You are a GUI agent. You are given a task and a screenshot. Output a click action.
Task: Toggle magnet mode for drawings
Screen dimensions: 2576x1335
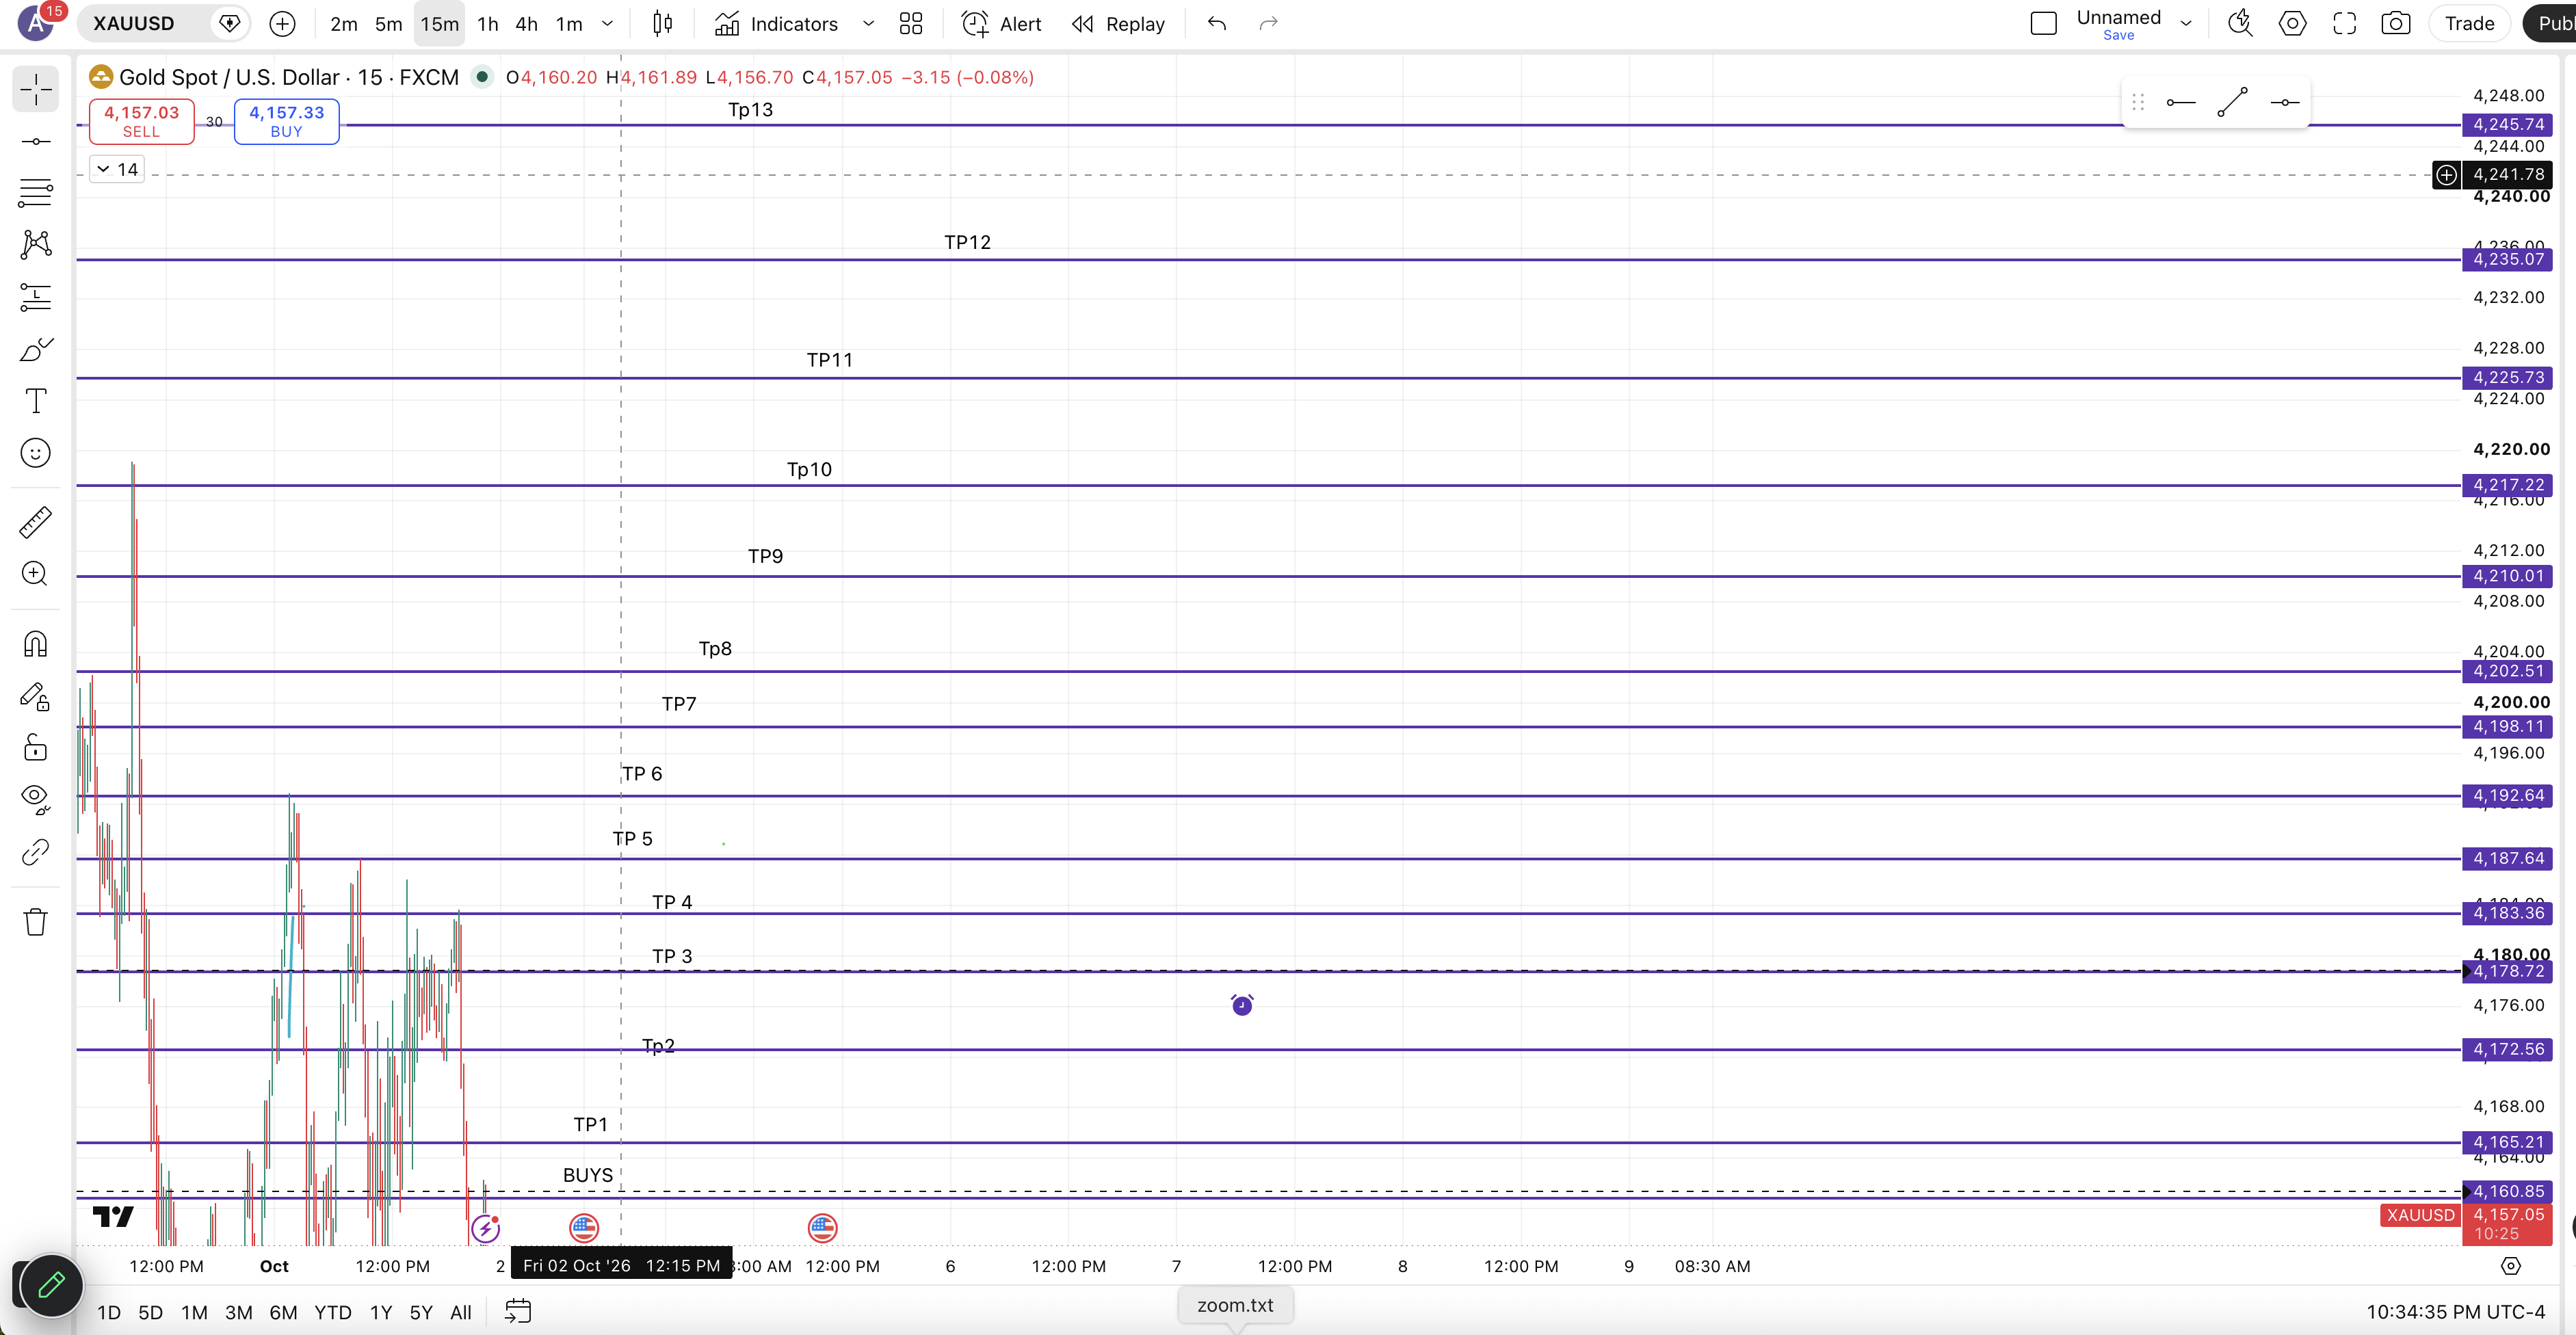pyautogui.click(x=35, y=644)
